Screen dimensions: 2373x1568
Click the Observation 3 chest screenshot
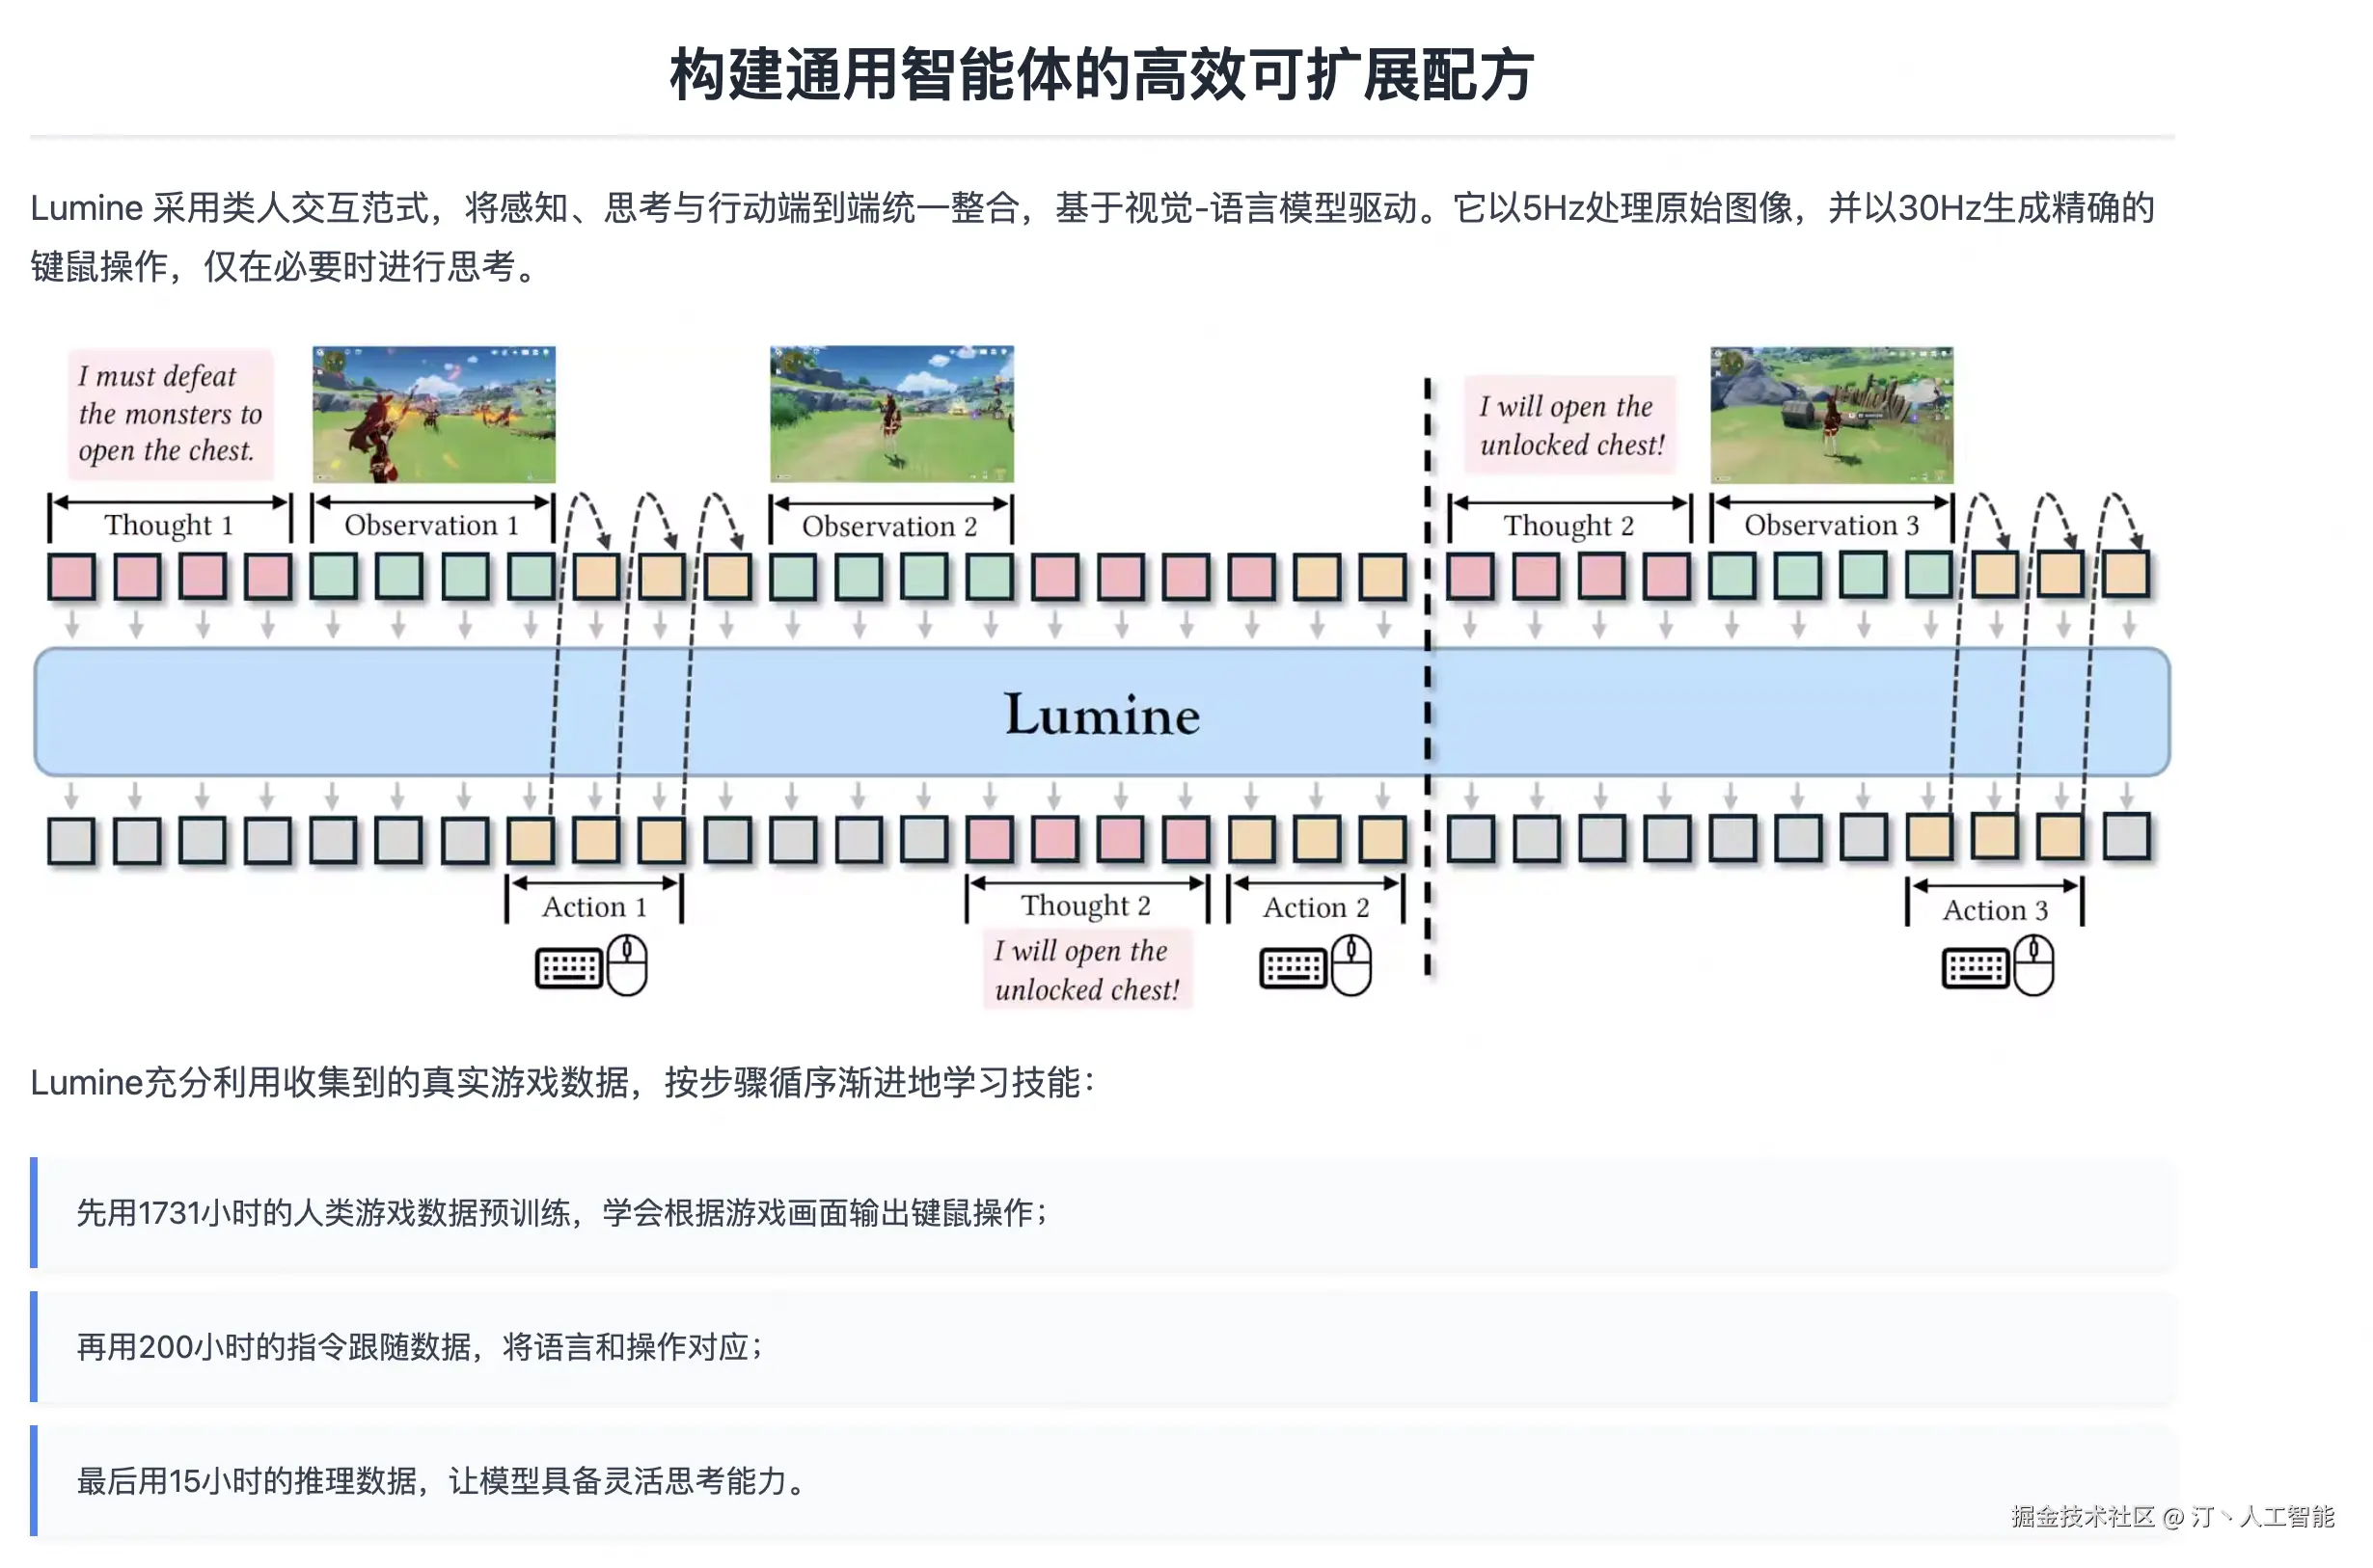coord(1830,414)
